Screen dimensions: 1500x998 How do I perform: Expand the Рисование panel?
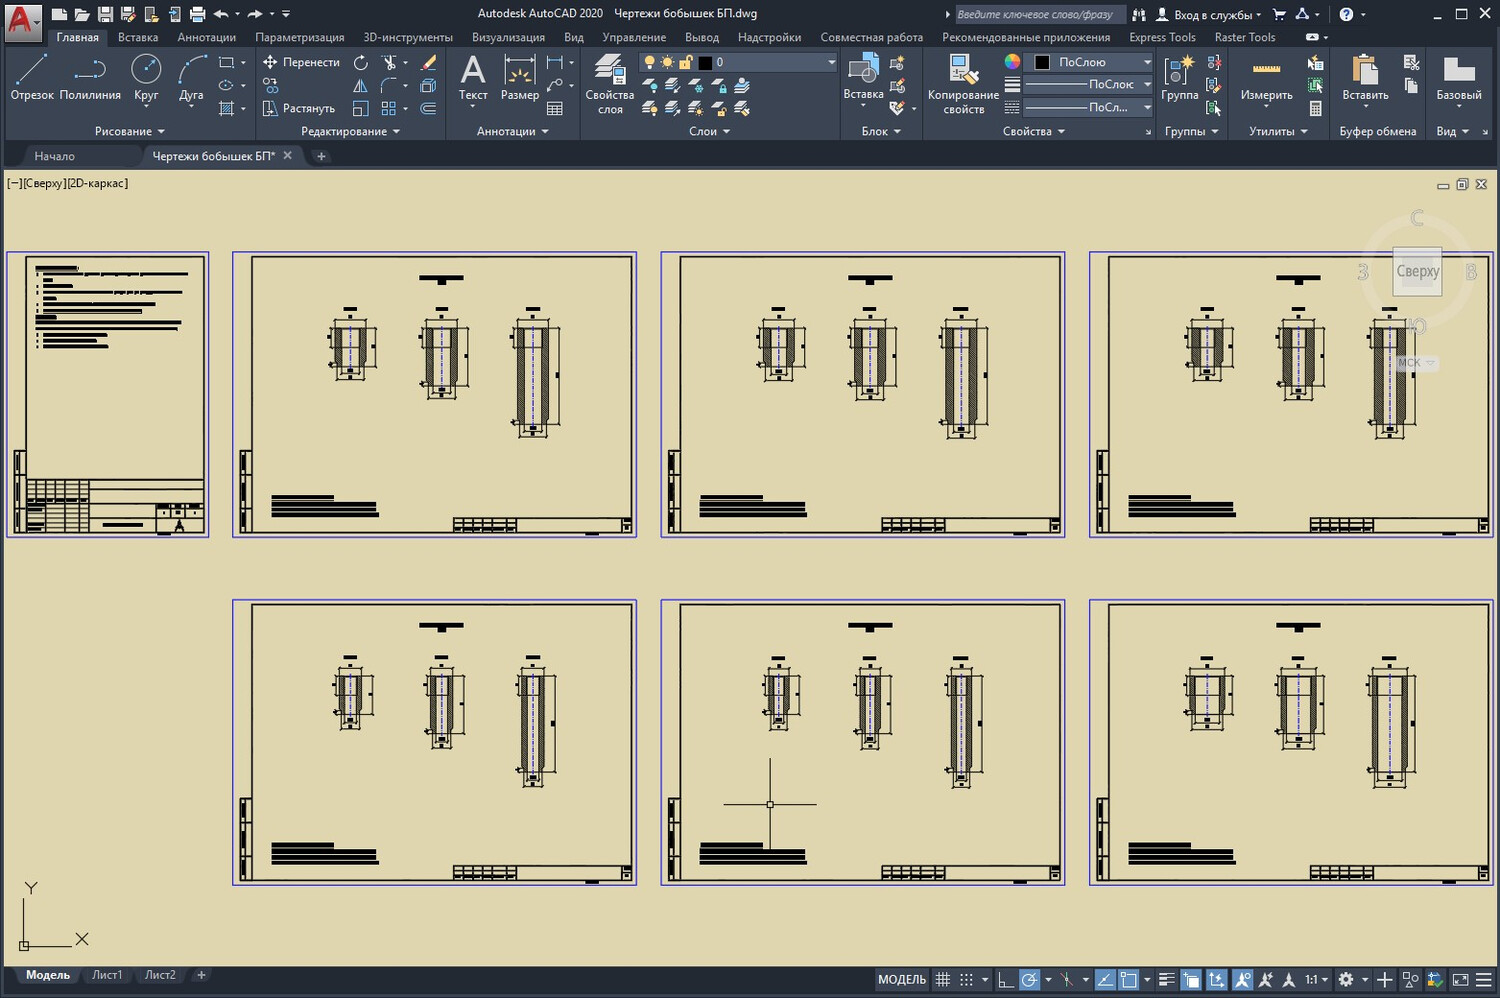(129, 131)
